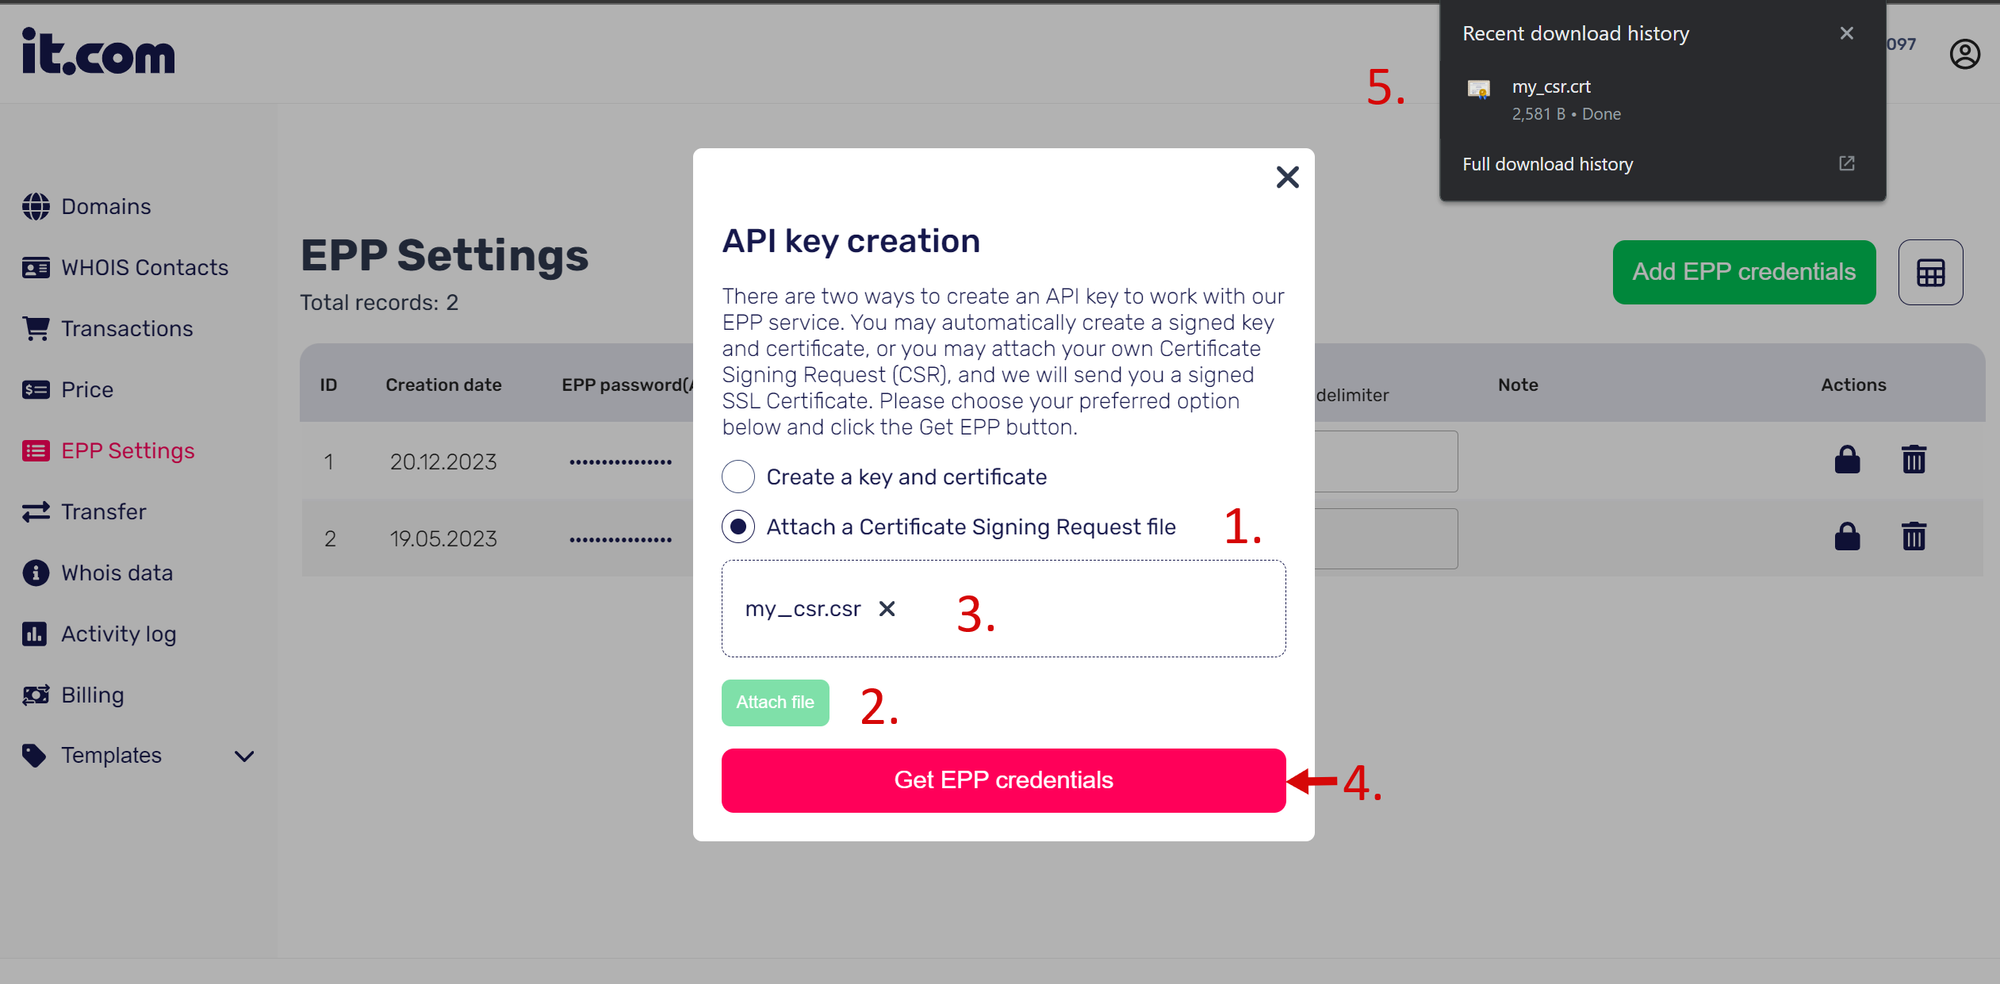Click the table columns view icon
This screenshot has height=984, width=2000.
click(1930, 272)
